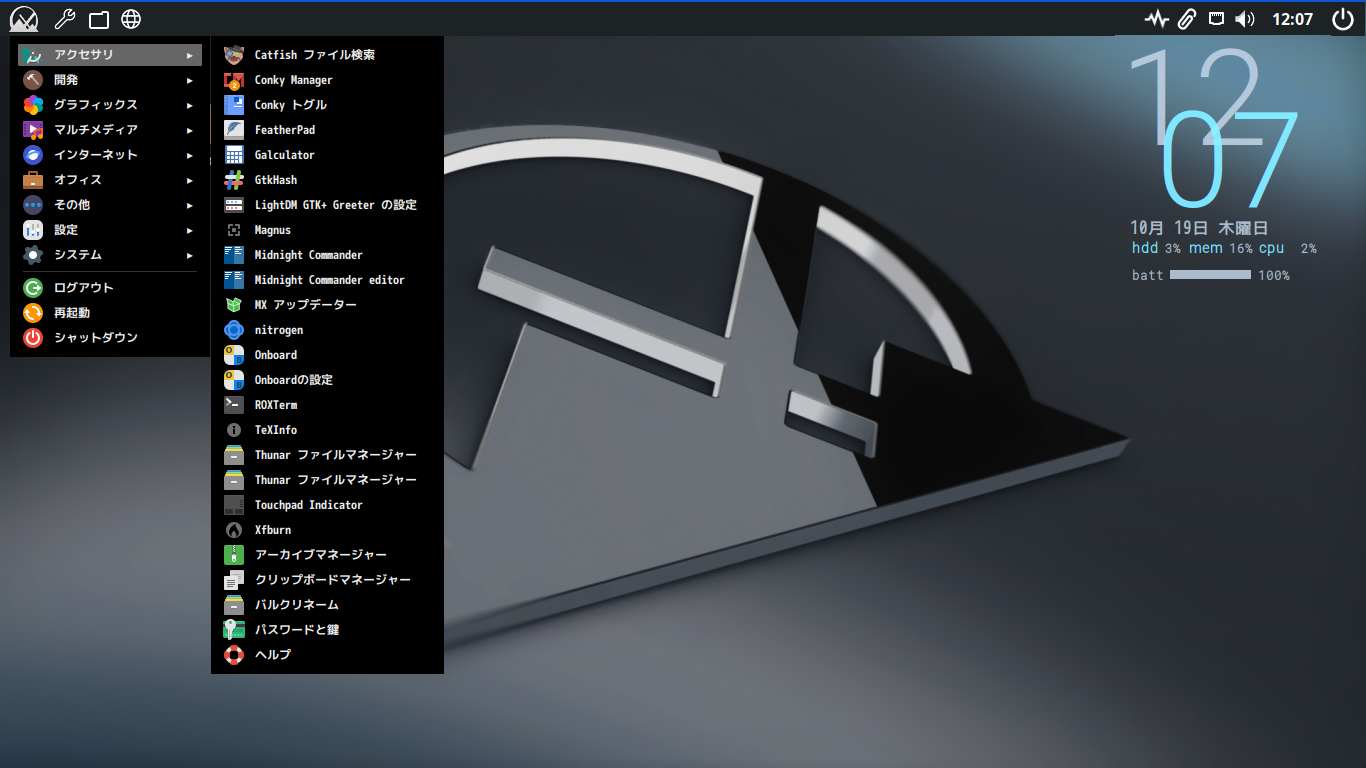
Task: Expand the システム submenu arrow
Action: point(190,255)
